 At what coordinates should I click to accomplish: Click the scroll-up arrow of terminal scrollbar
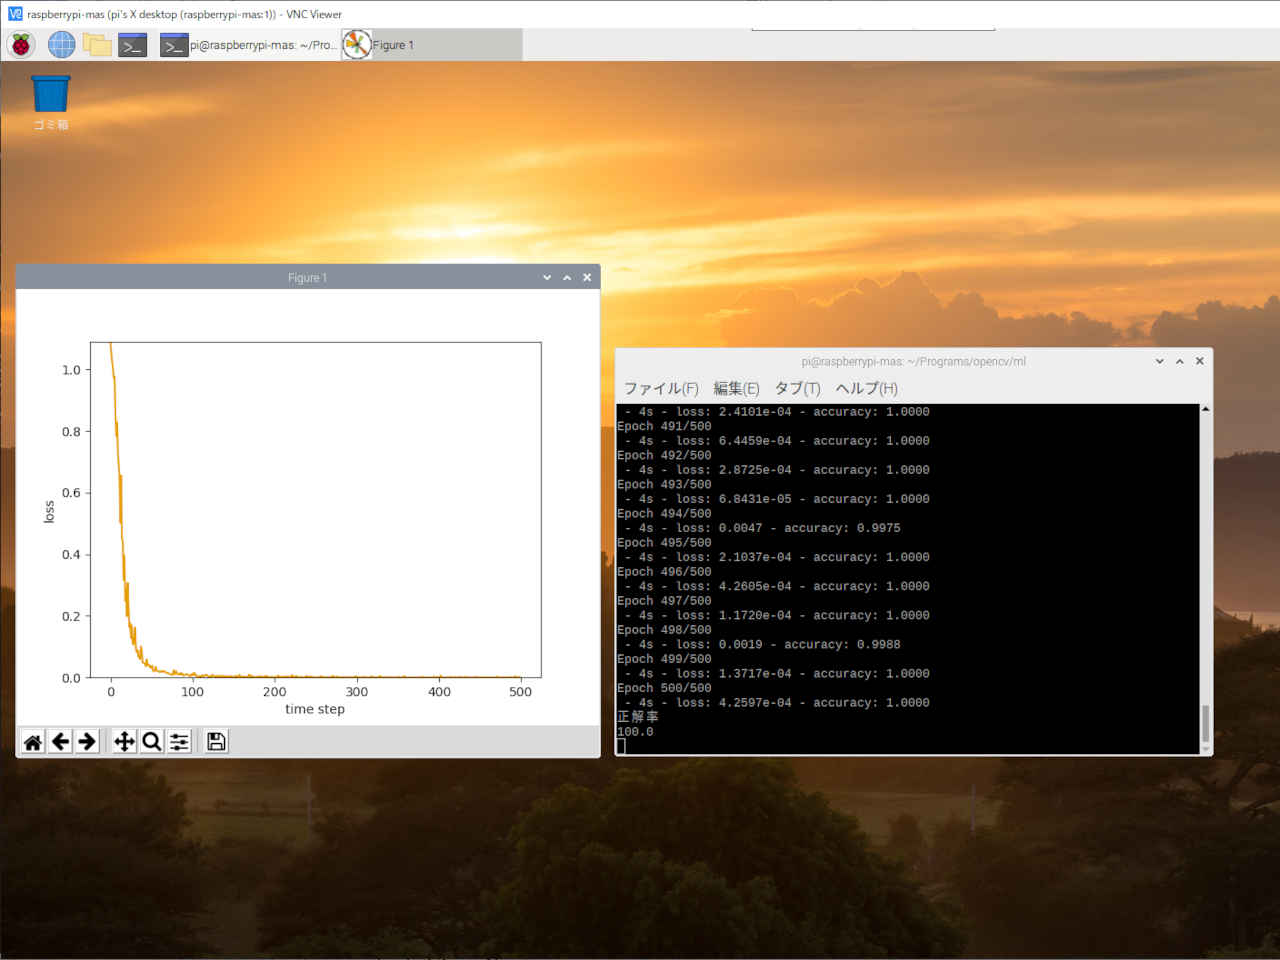pos(1205,410)
